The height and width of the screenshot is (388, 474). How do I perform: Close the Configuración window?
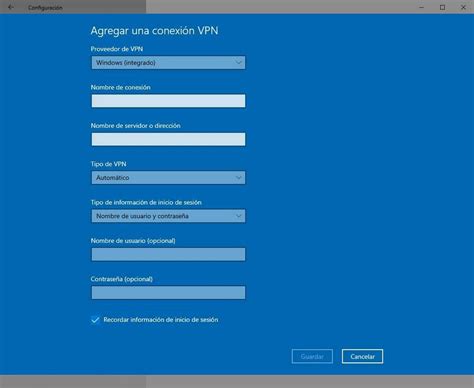click(x=463, y=7)
